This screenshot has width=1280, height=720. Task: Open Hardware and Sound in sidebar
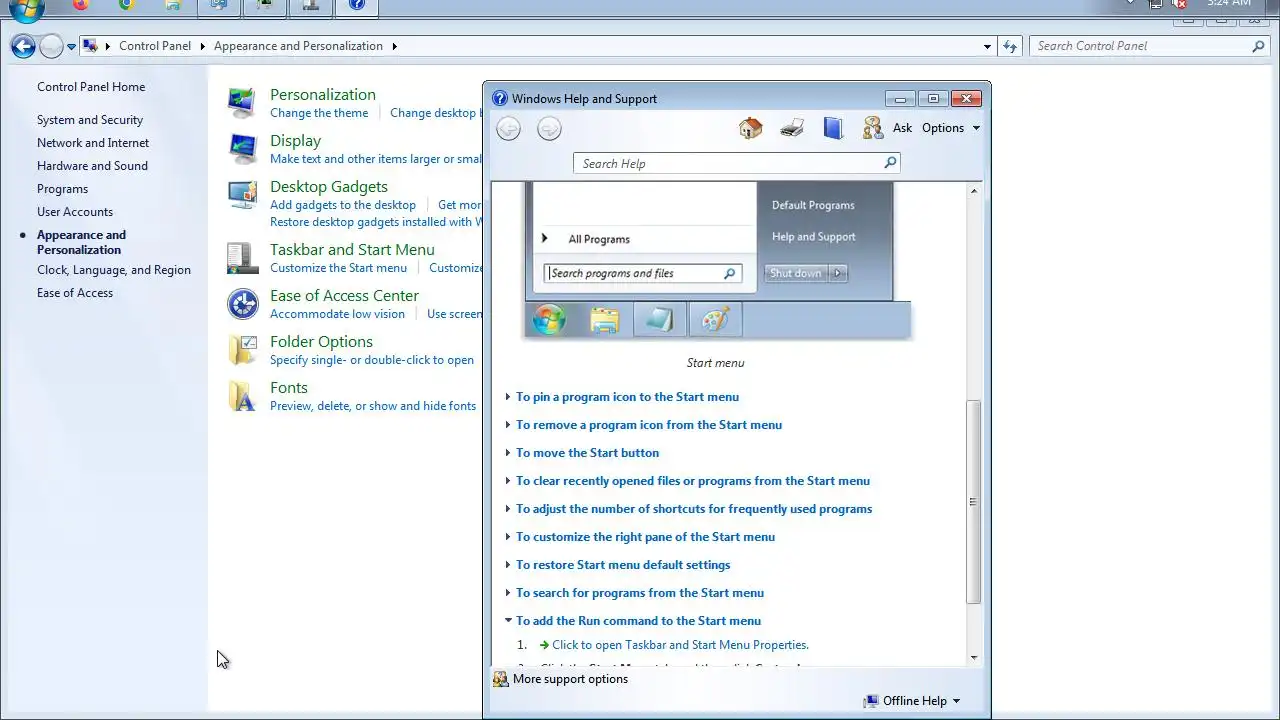coord(92,166)
